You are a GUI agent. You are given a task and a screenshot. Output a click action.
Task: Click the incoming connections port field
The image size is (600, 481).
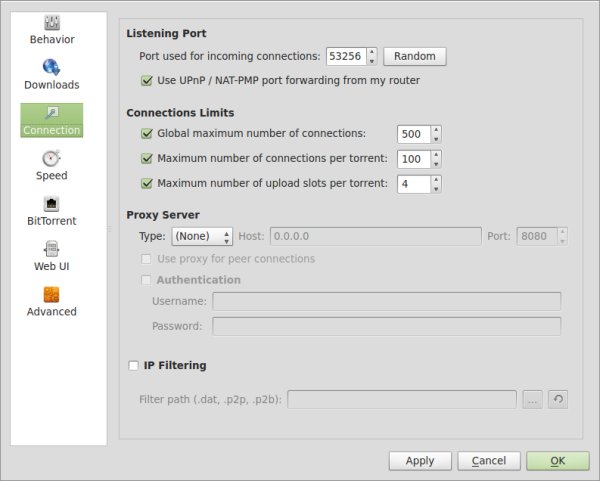pyautogui.click(x=345, y=56)
